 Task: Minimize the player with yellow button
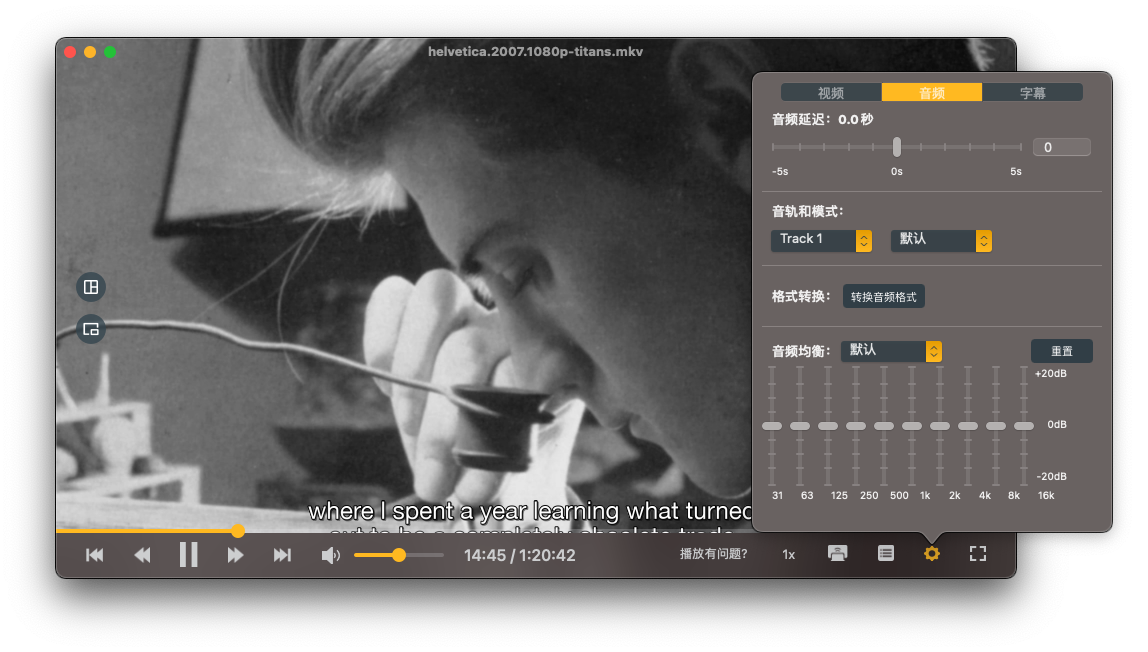[x=90, y=52]
